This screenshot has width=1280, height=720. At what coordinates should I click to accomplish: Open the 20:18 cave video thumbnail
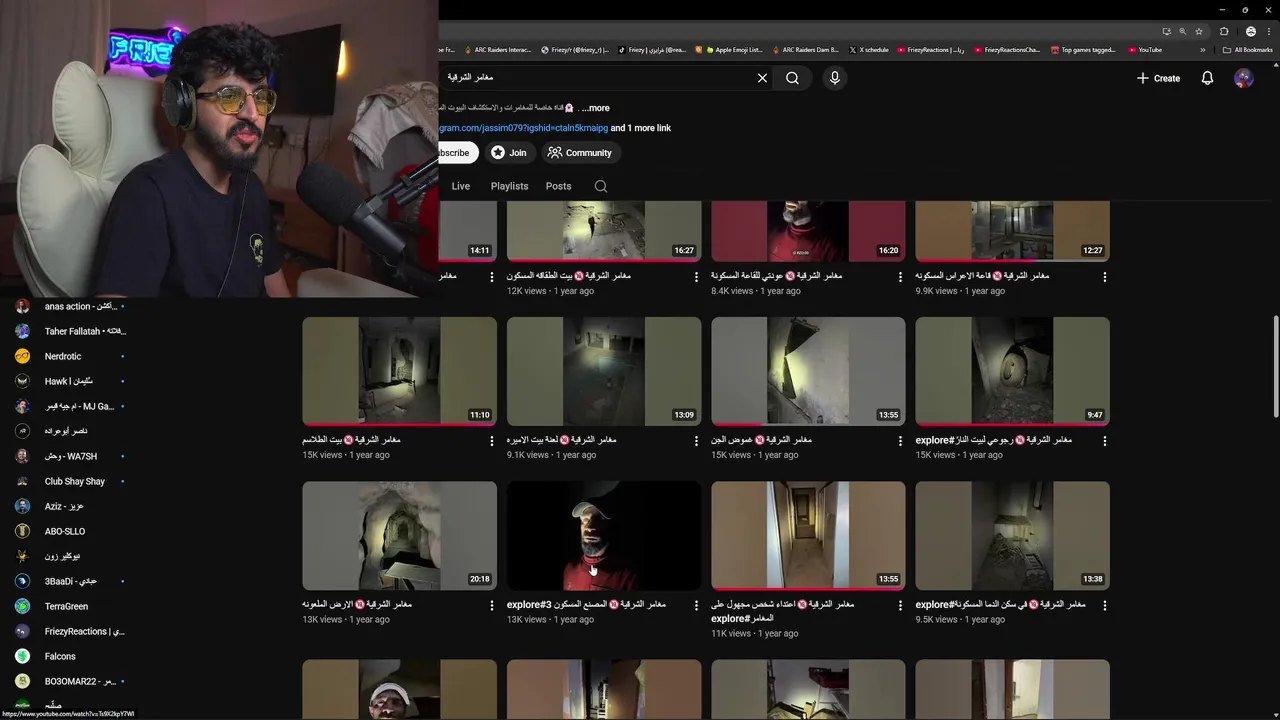(399, 535)
